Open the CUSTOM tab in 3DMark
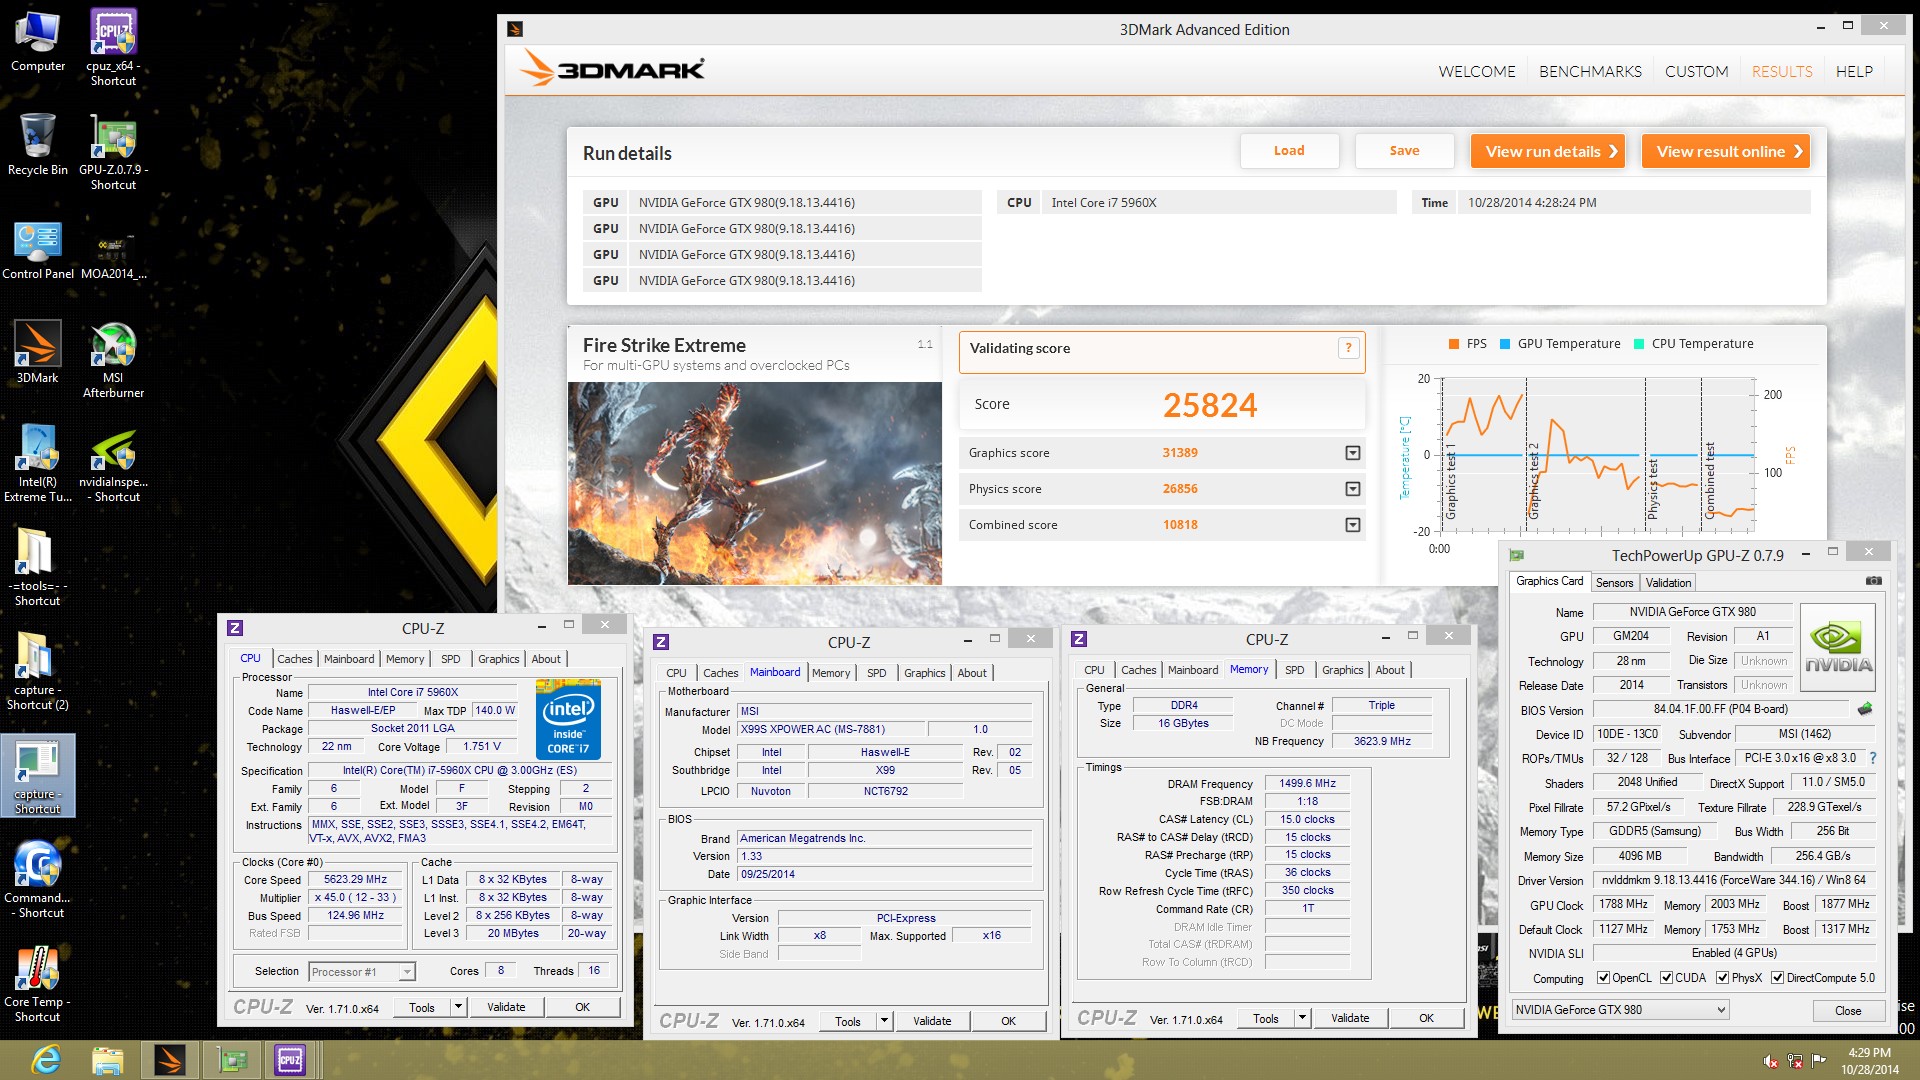 pyautogui.click(x=1696, y=72)
